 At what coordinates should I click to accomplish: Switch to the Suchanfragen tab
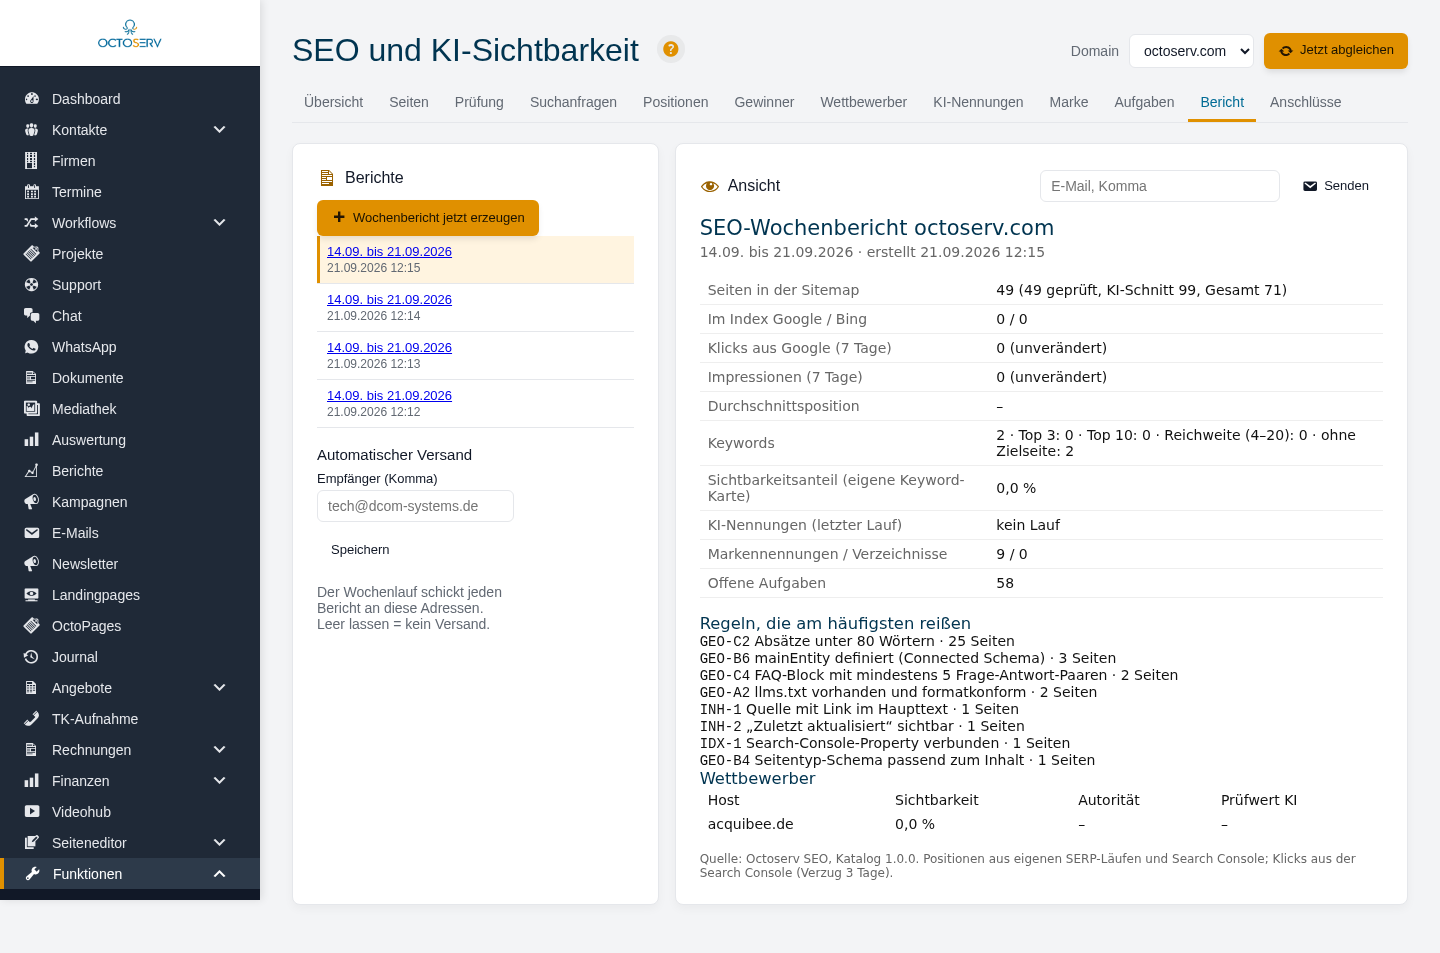coord(573,102)
